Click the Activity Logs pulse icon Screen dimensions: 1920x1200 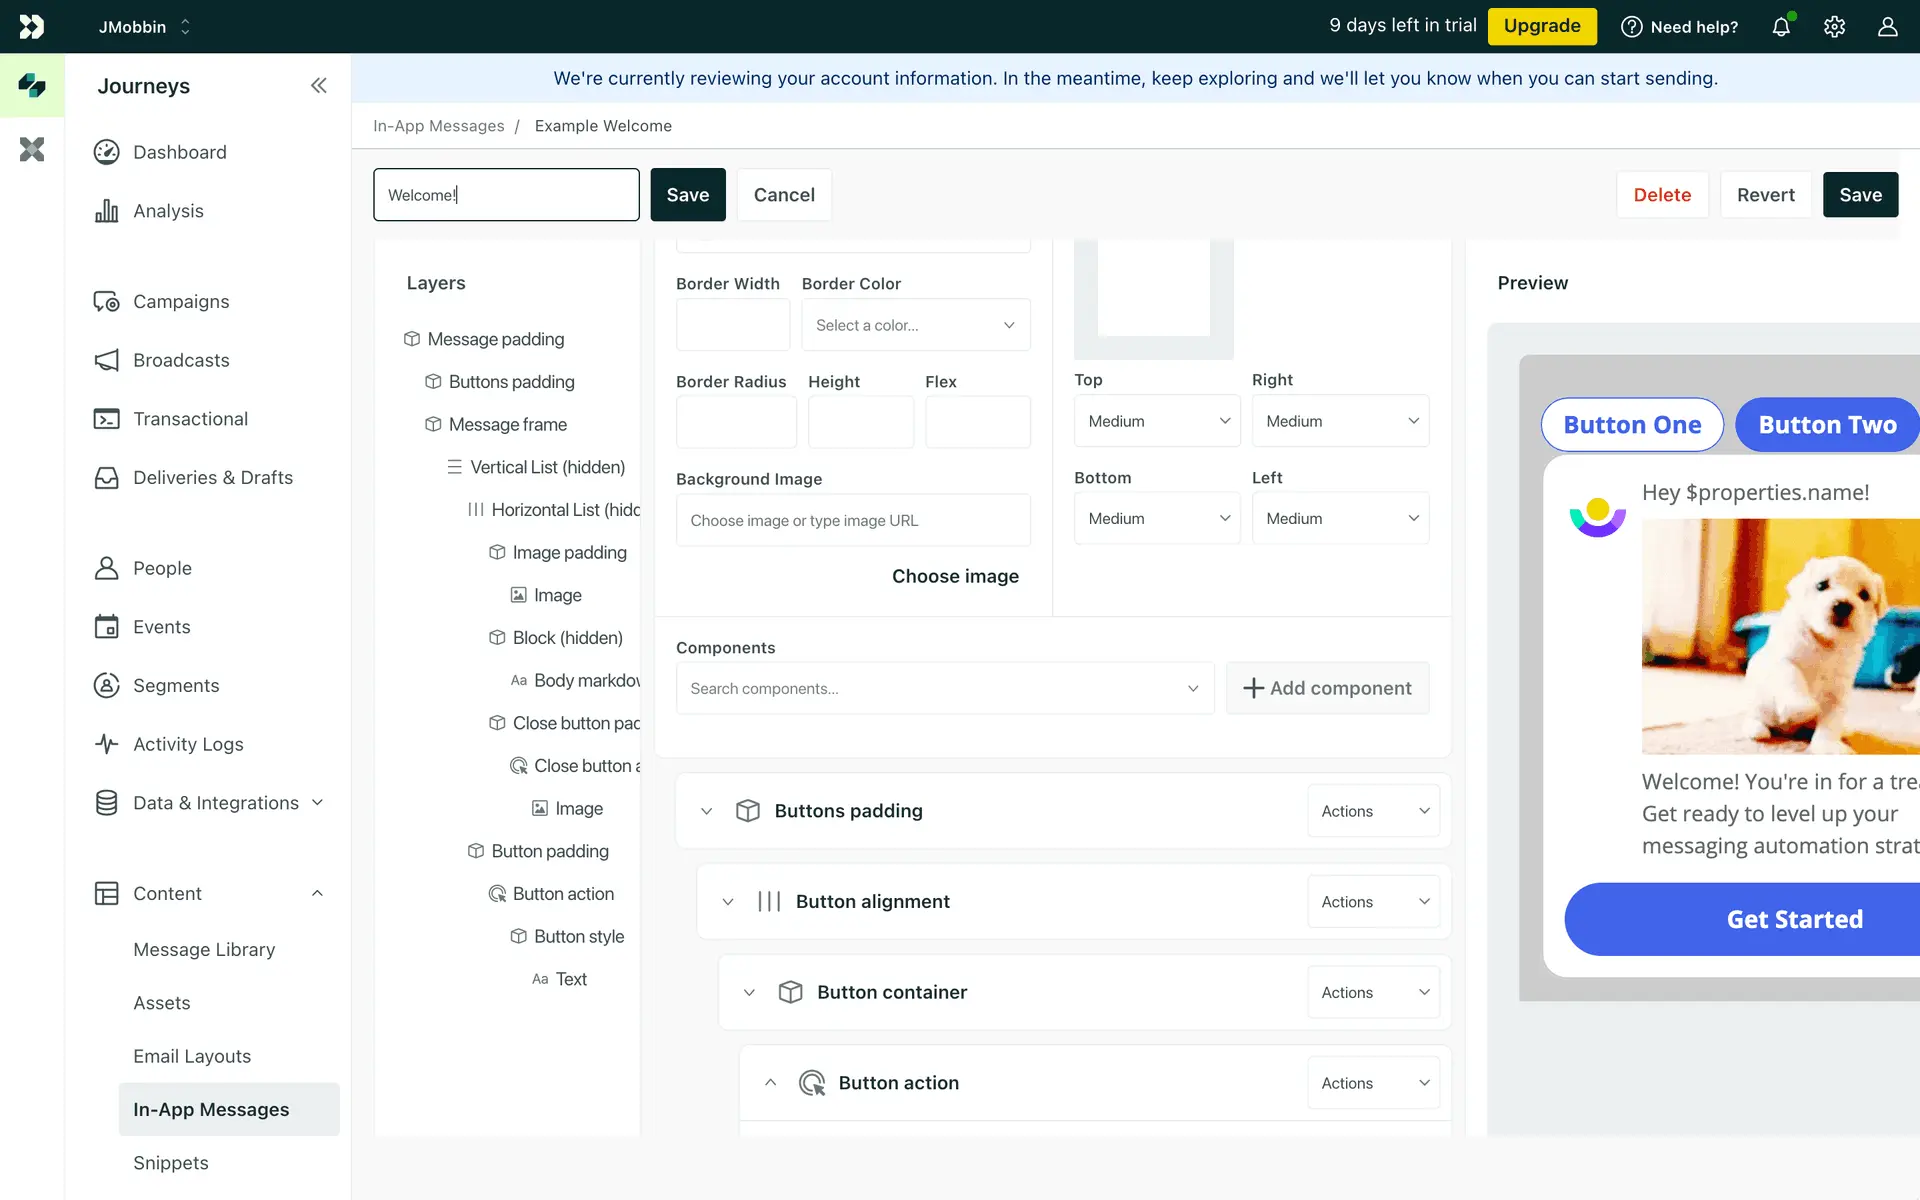[106, 744]
